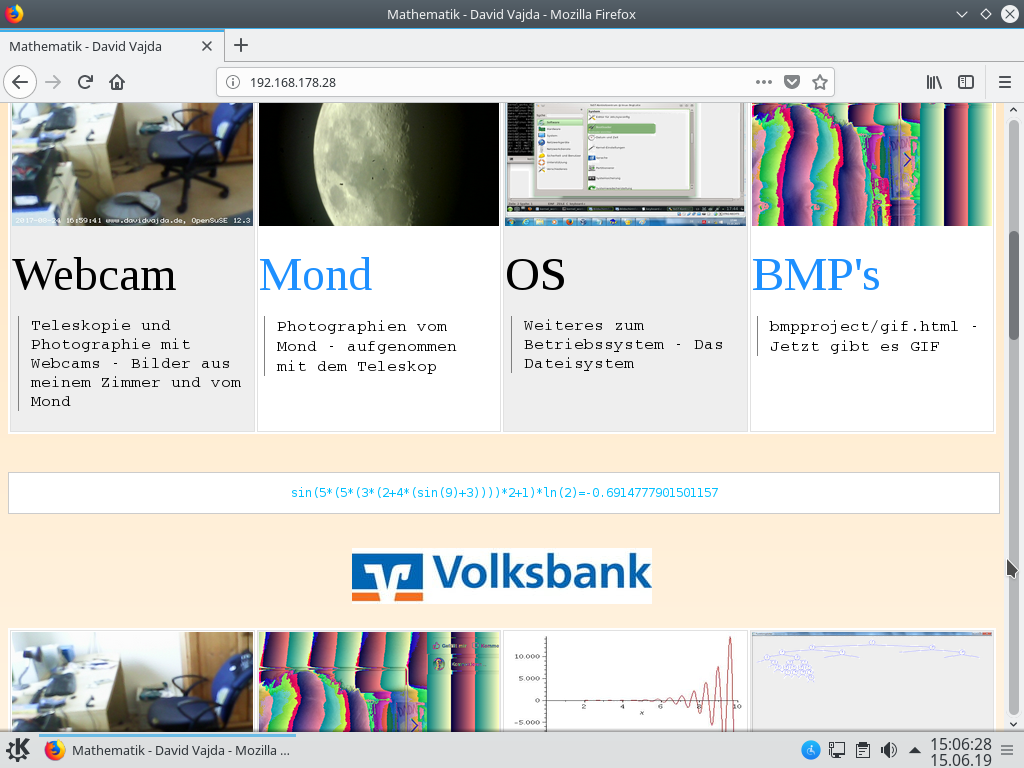Mute audio via the volume icon
Screen dimensions: 1024x768
pyautogui.click(x=888, y=750)
